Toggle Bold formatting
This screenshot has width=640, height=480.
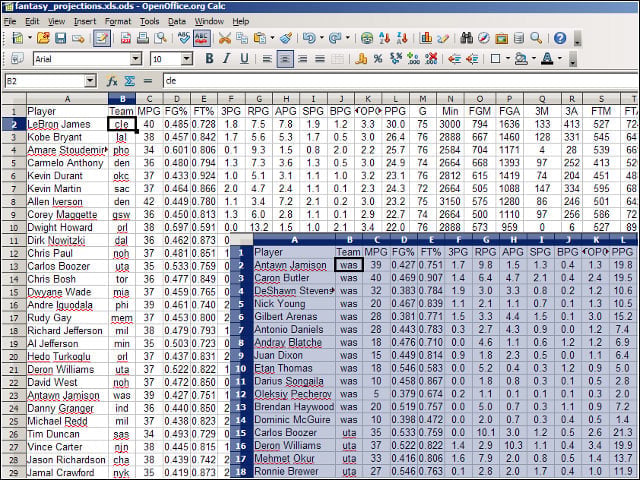tap(209, 59)
